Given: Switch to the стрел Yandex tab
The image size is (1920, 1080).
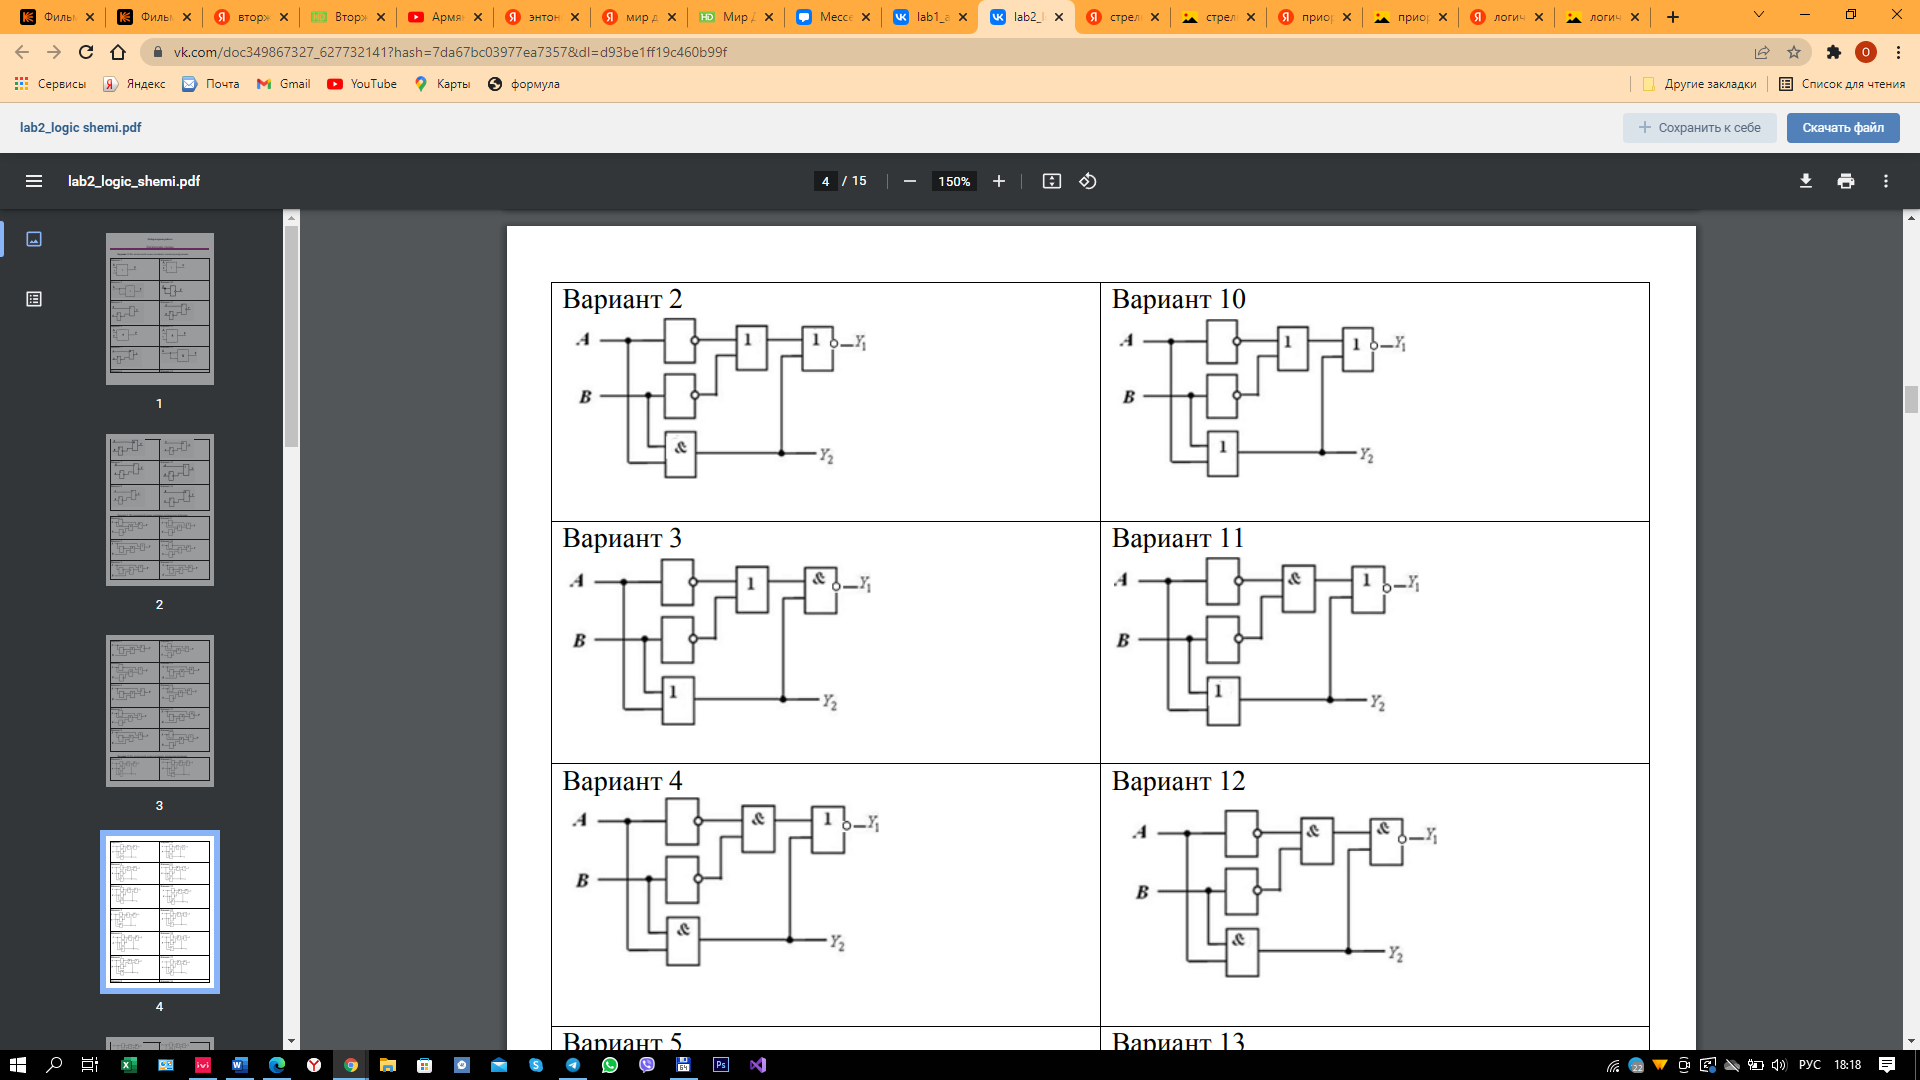Looking at the screenshot, I should (x=1122, y=17).
